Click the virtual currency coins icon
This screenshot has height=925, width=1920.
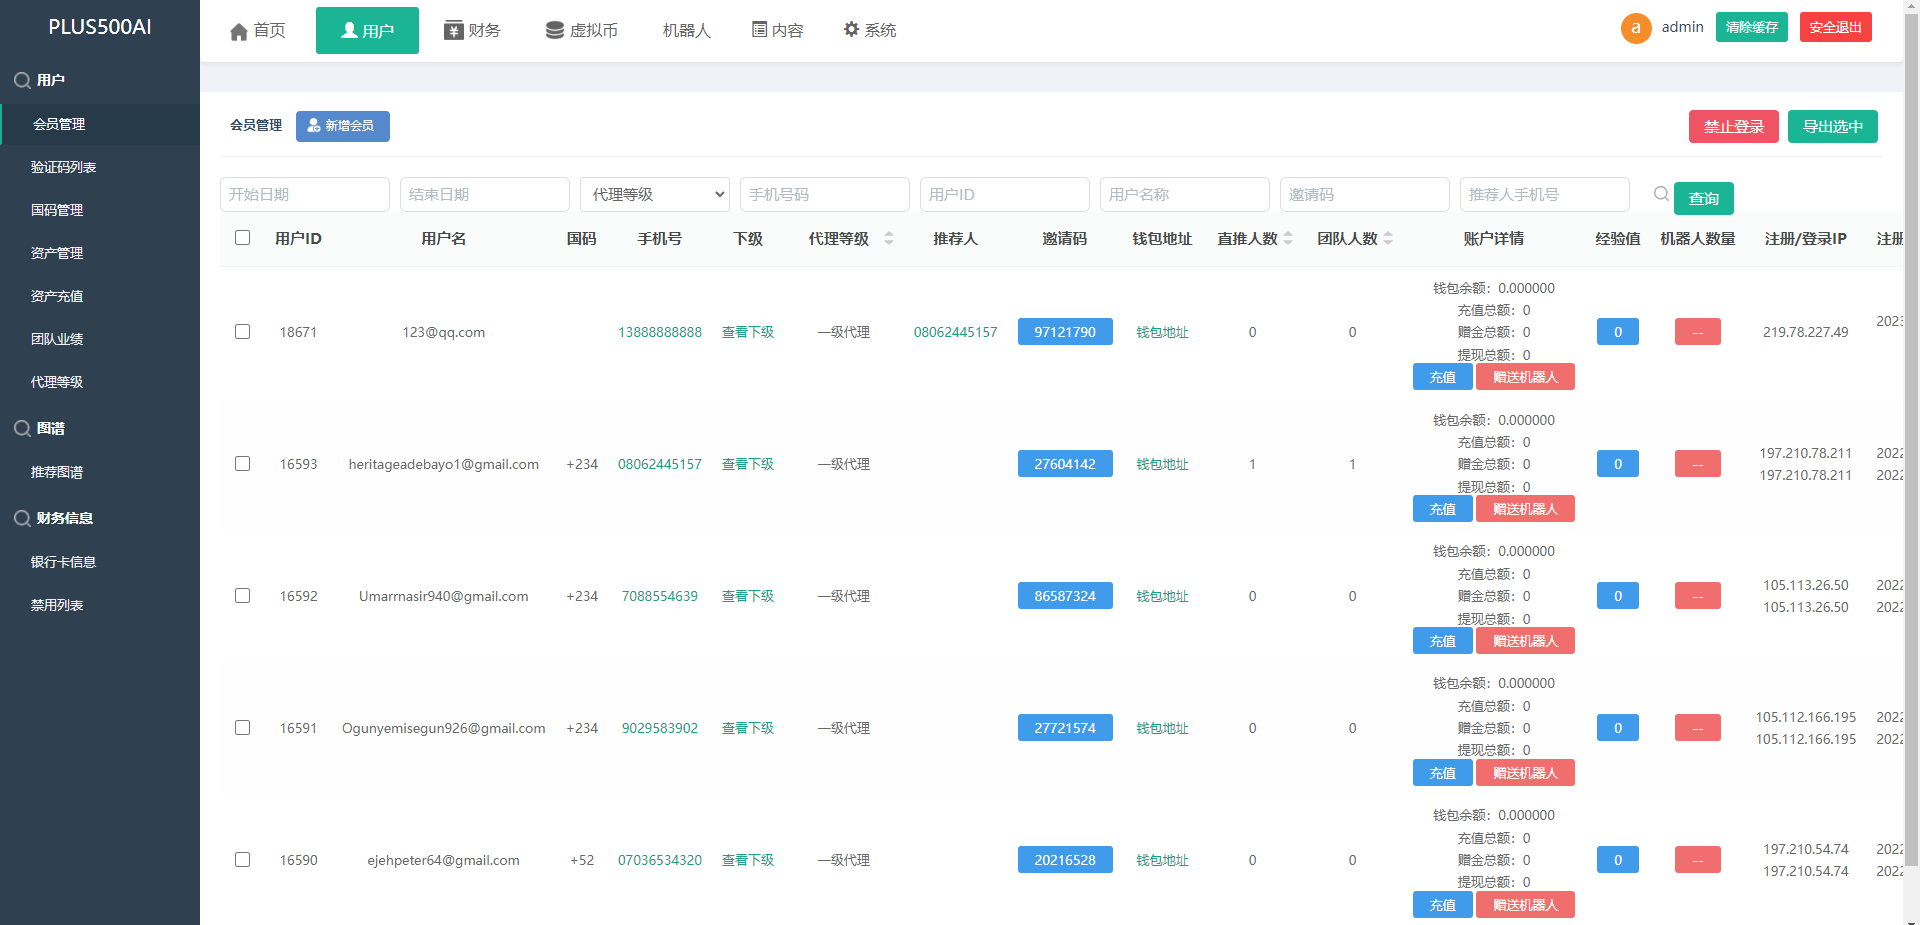pyautogui.click(x=554, y=31)
